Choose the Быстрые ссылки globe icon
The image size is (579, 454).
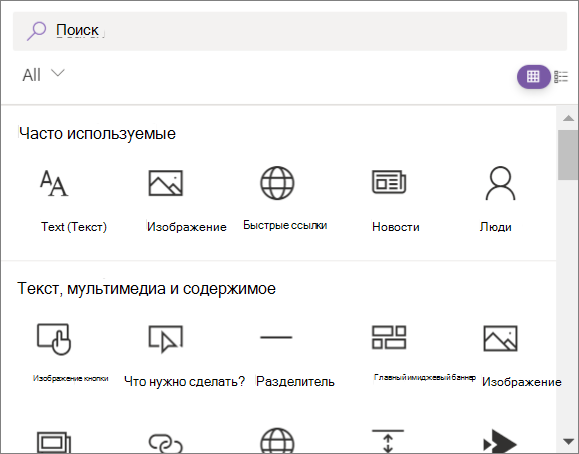[x=277, y=183]
